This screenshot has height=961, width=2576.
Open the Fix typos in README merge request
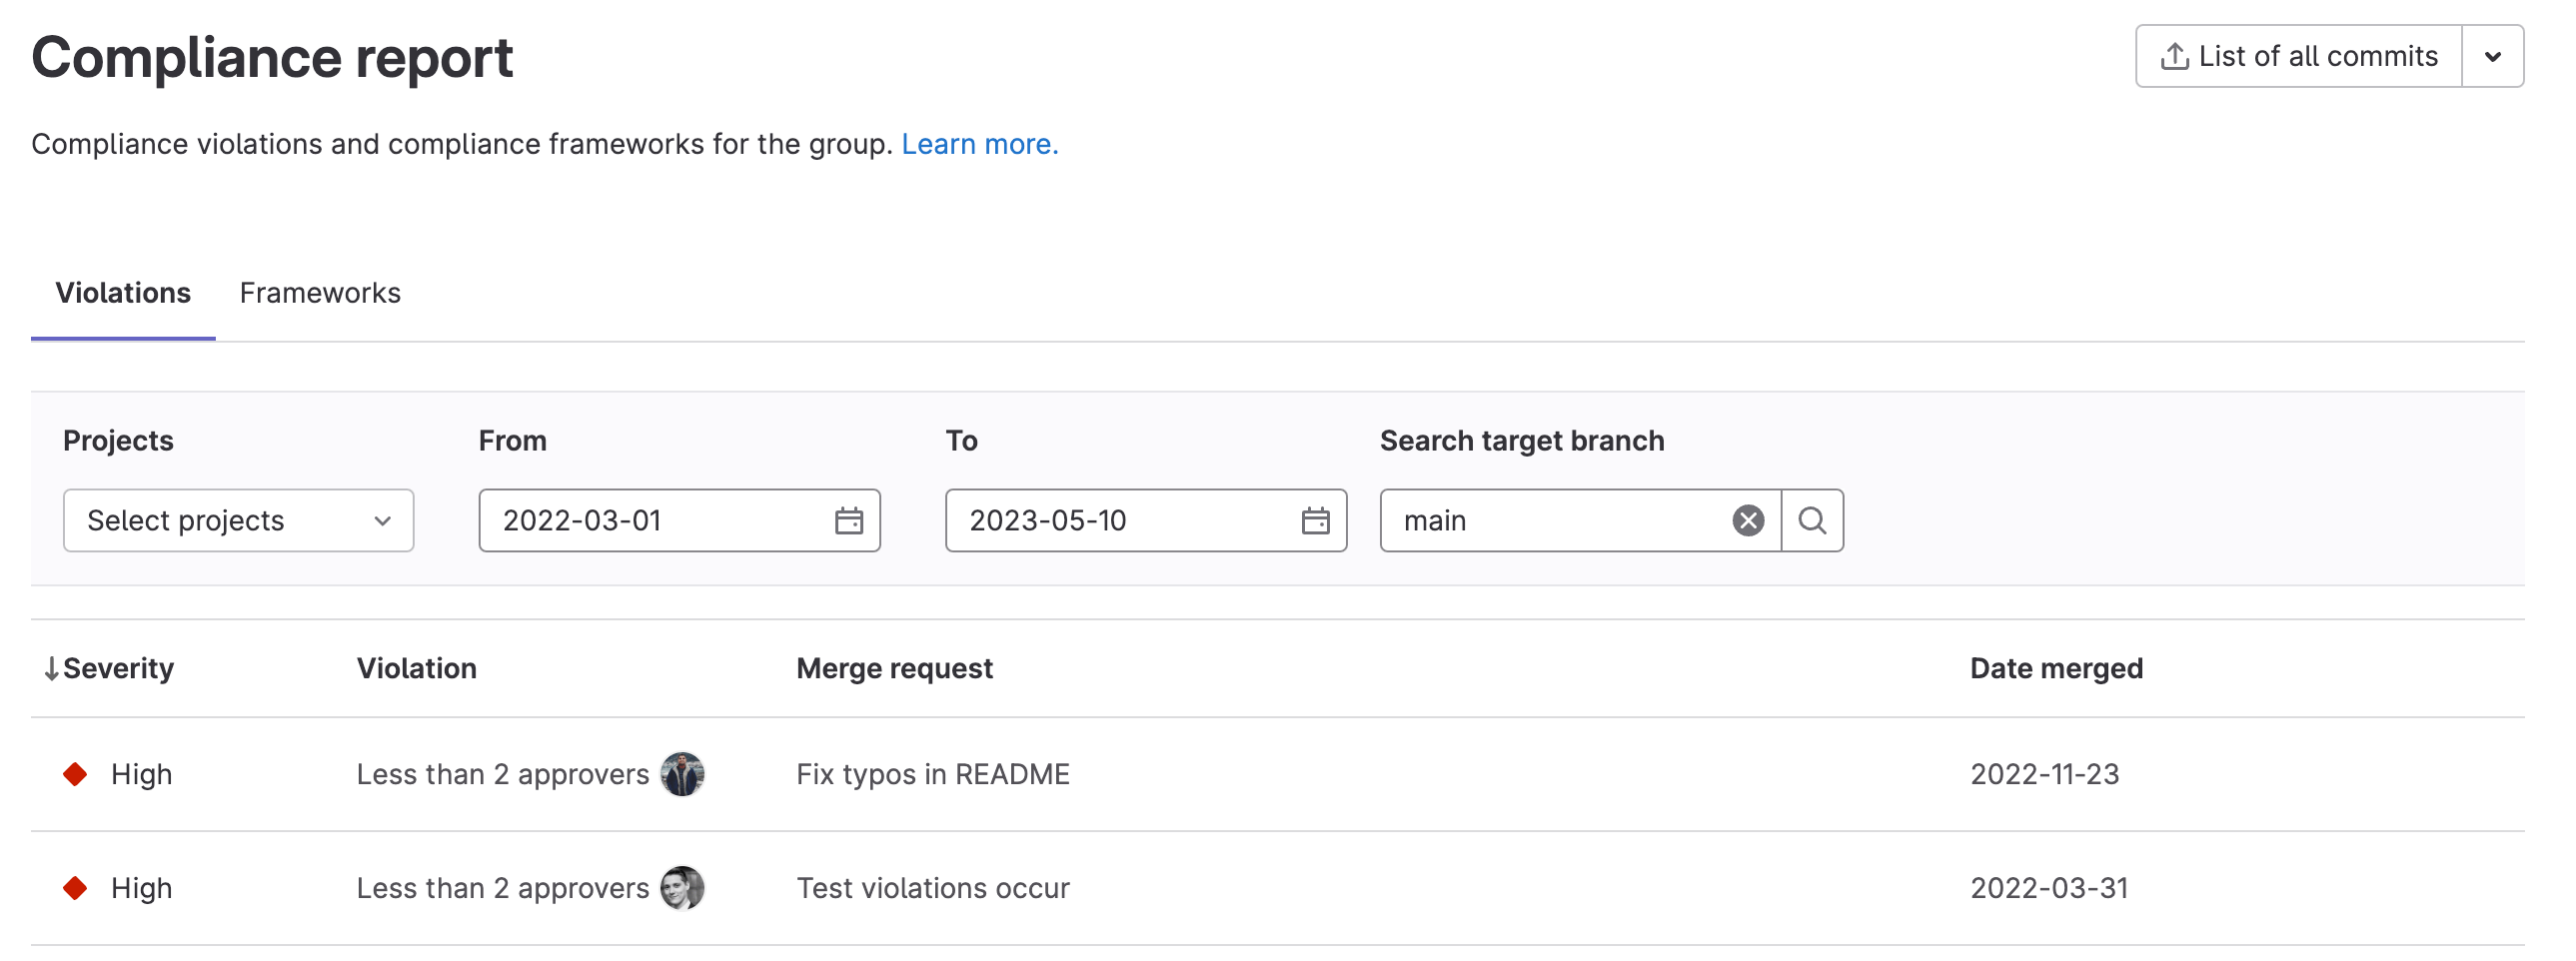coord(932,774)
